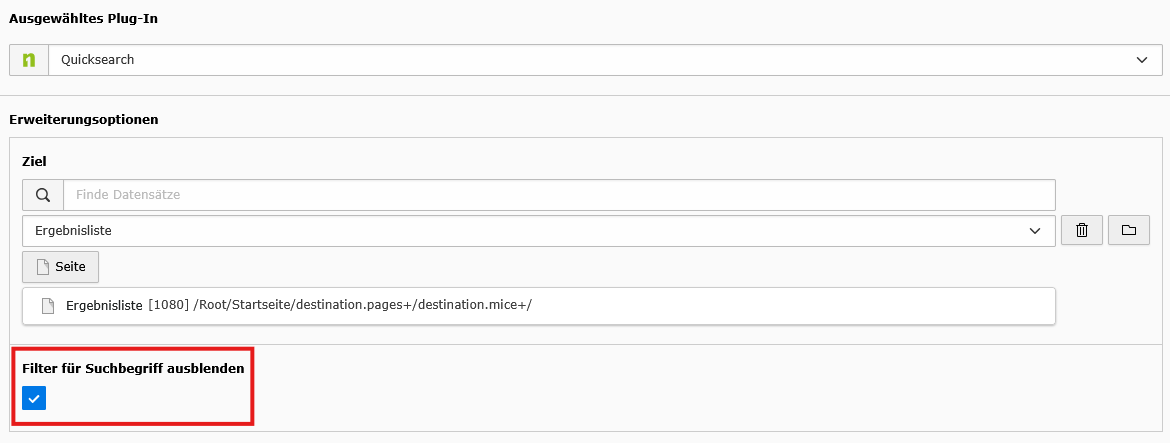The height and width of the screenshot is (443, 1170).
Task: Click the record ID [1080]
Action: [168, 306]
